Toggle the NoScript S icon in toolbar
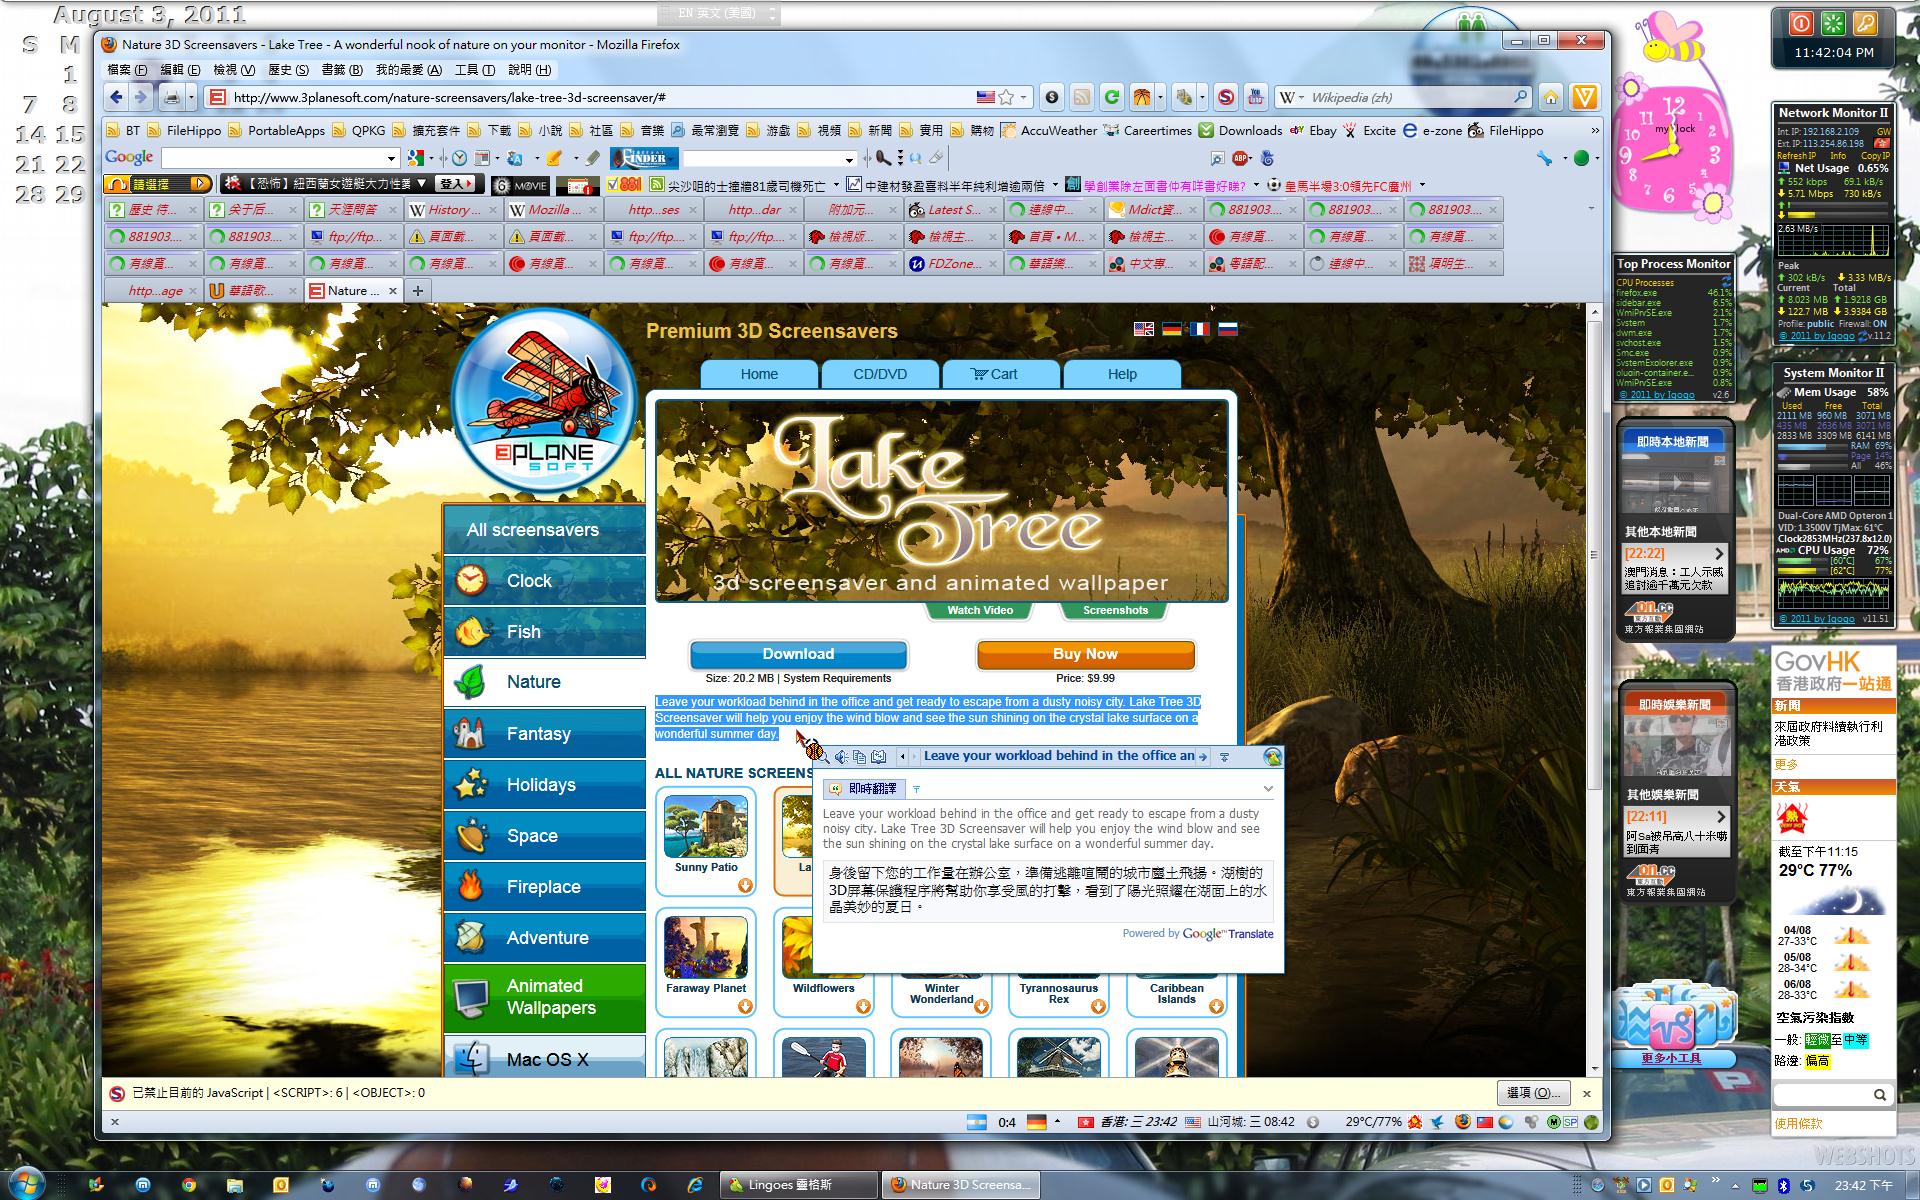Screen dimensions: 1920x1200 tap(1226, 97)
